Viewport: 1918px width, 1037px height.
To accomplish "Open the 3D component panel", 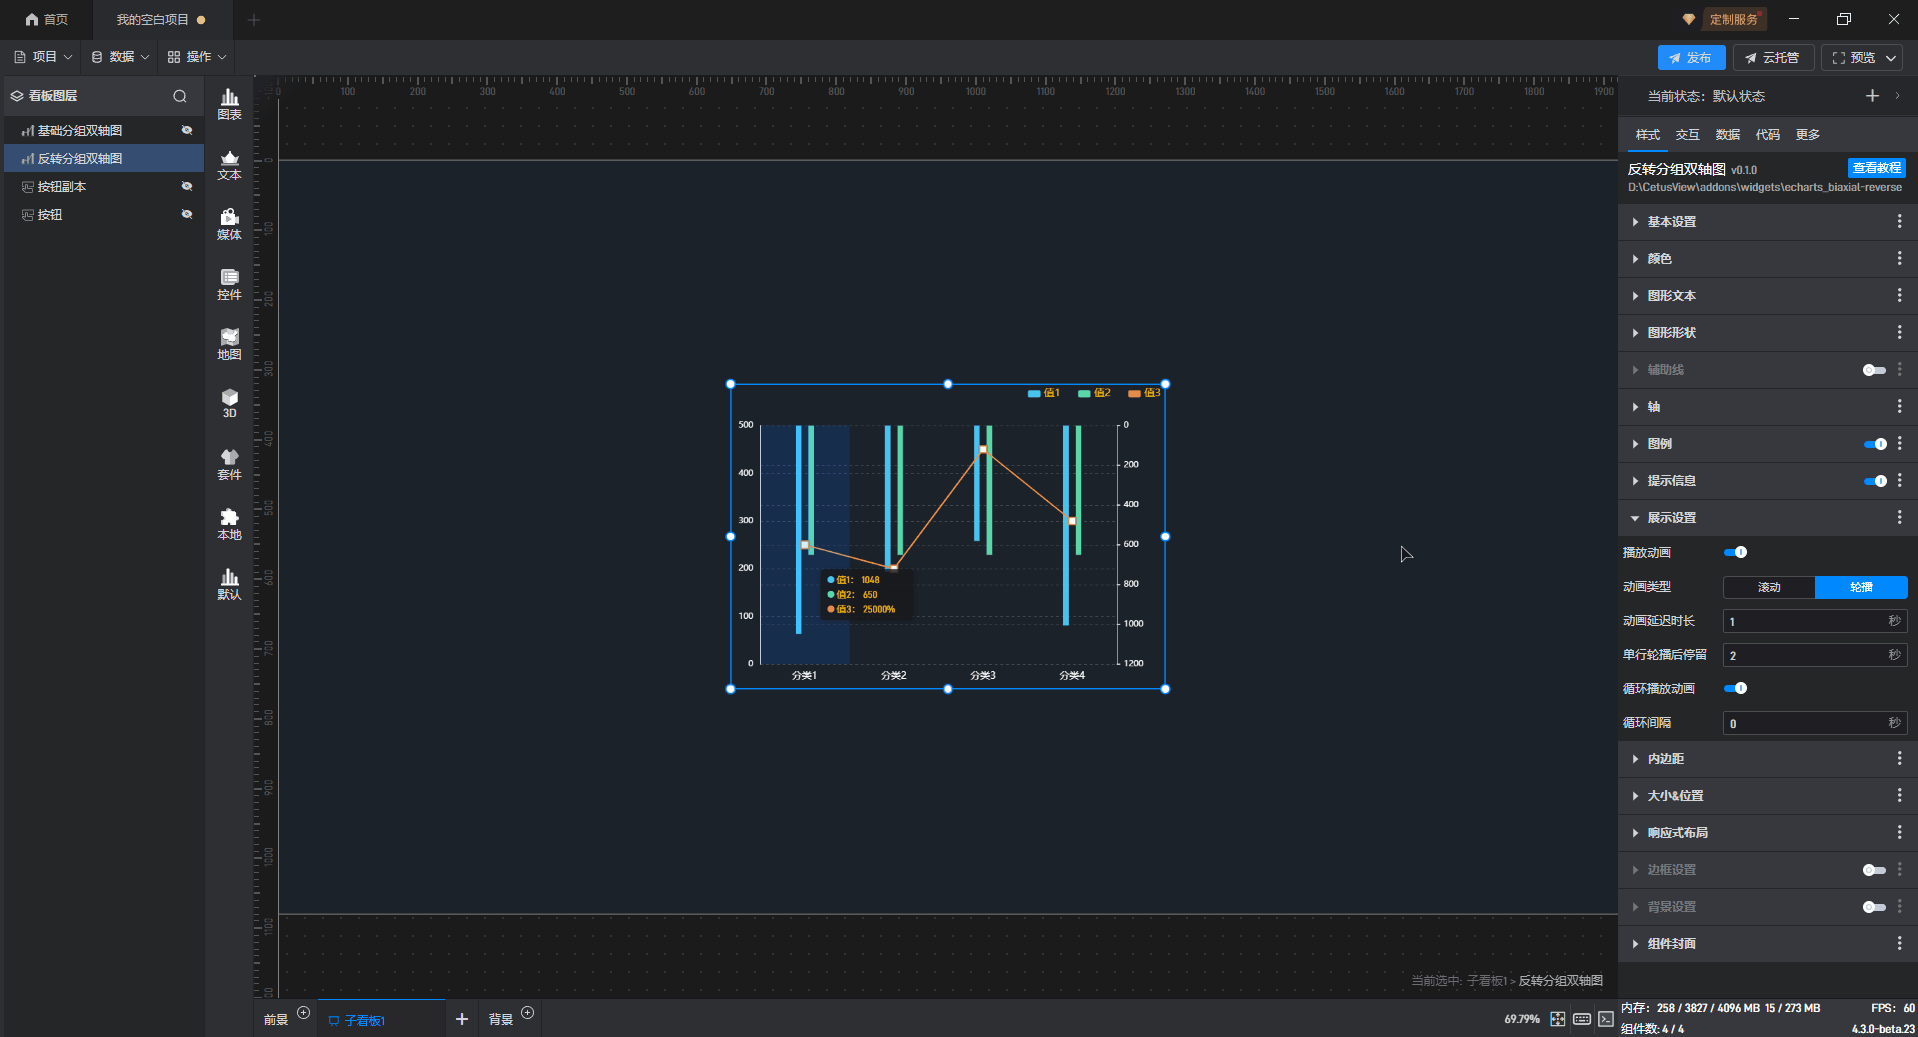I will pos(229,404).
